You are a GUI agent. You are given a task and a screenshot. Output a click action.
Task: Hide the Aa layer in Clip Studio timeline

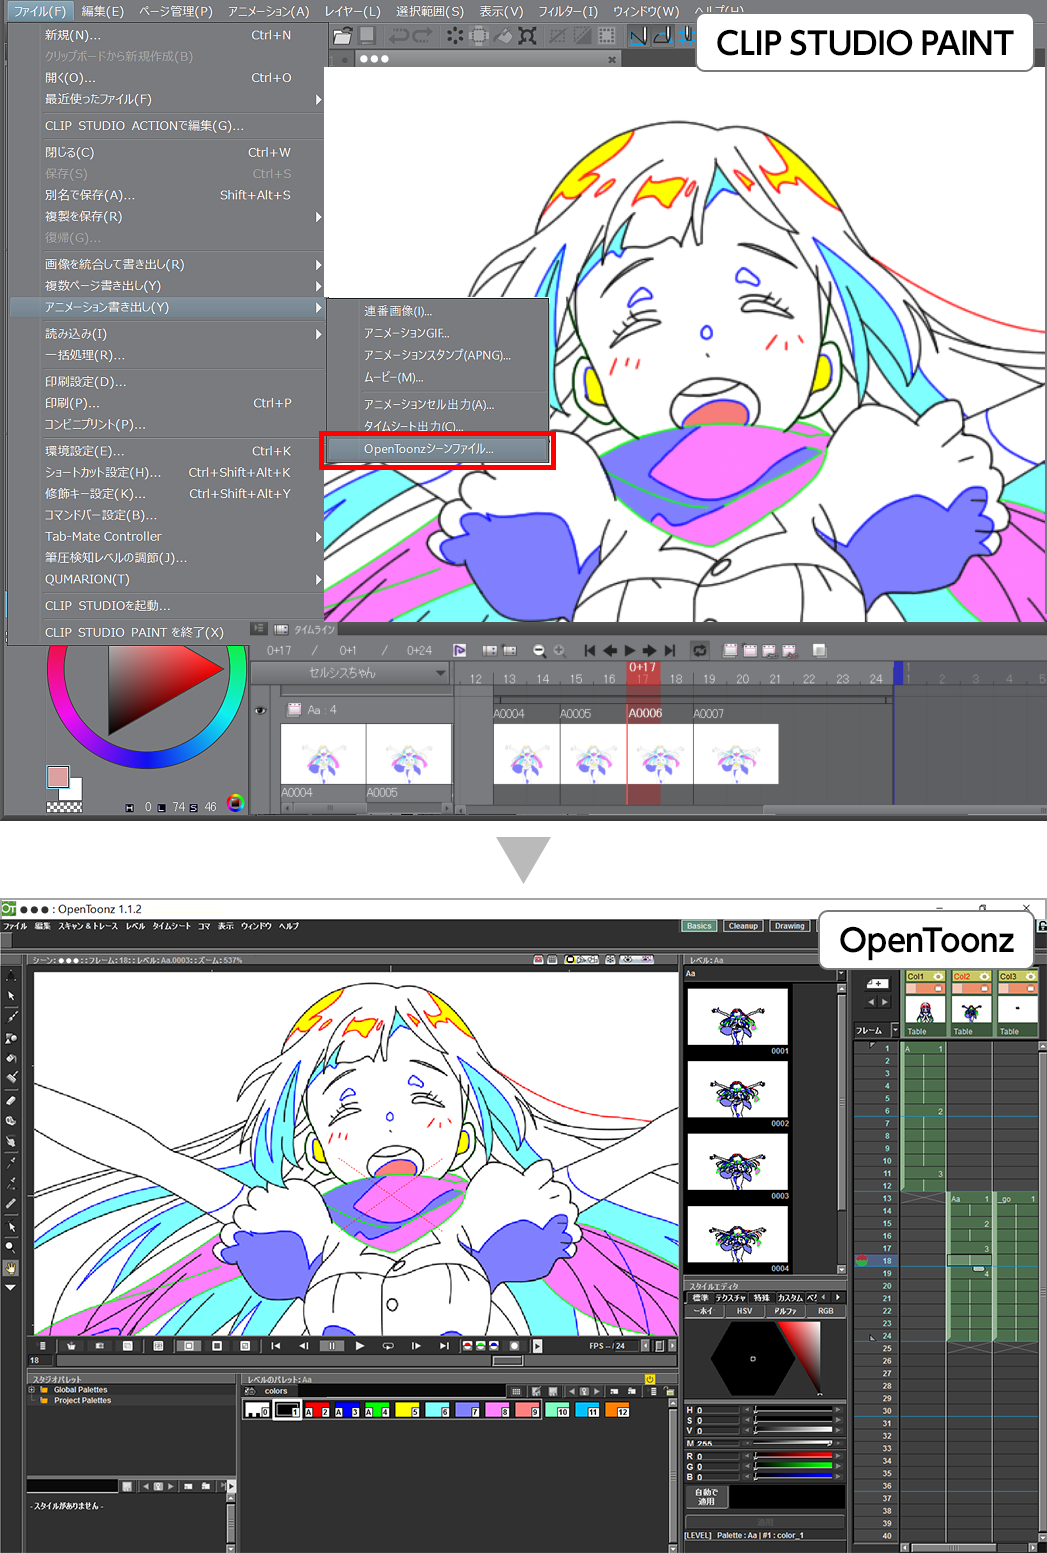(260, 711)
